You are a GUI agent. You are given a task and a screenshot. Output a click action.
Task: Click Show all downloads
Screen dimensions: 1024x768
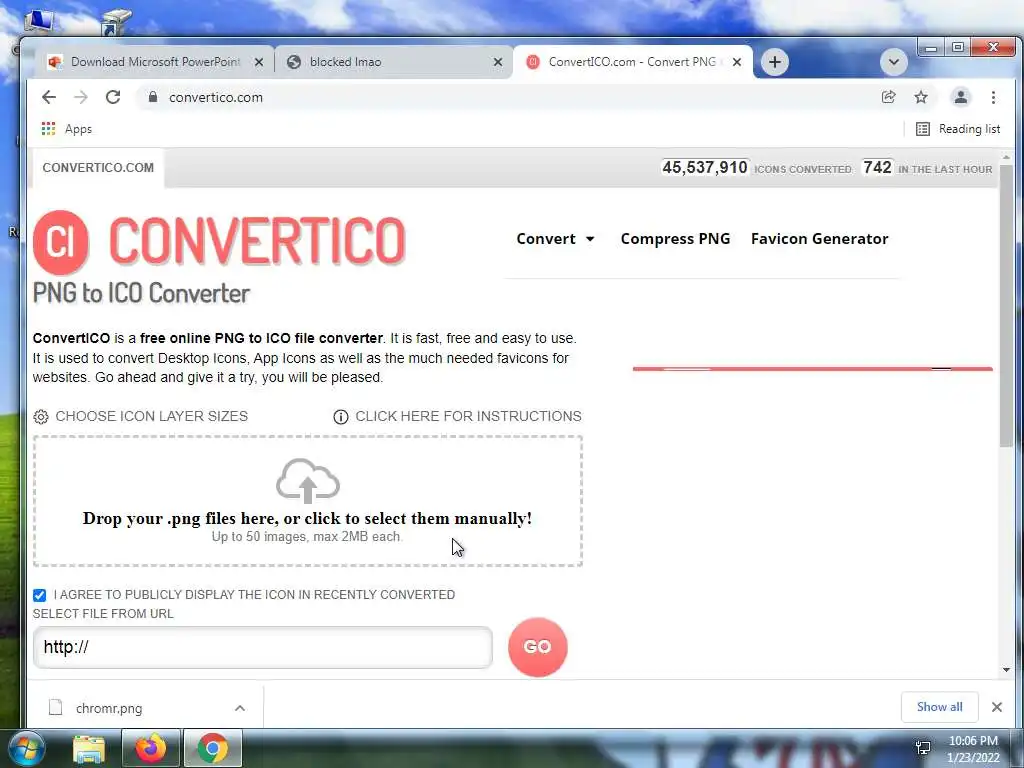coord(939,707)
